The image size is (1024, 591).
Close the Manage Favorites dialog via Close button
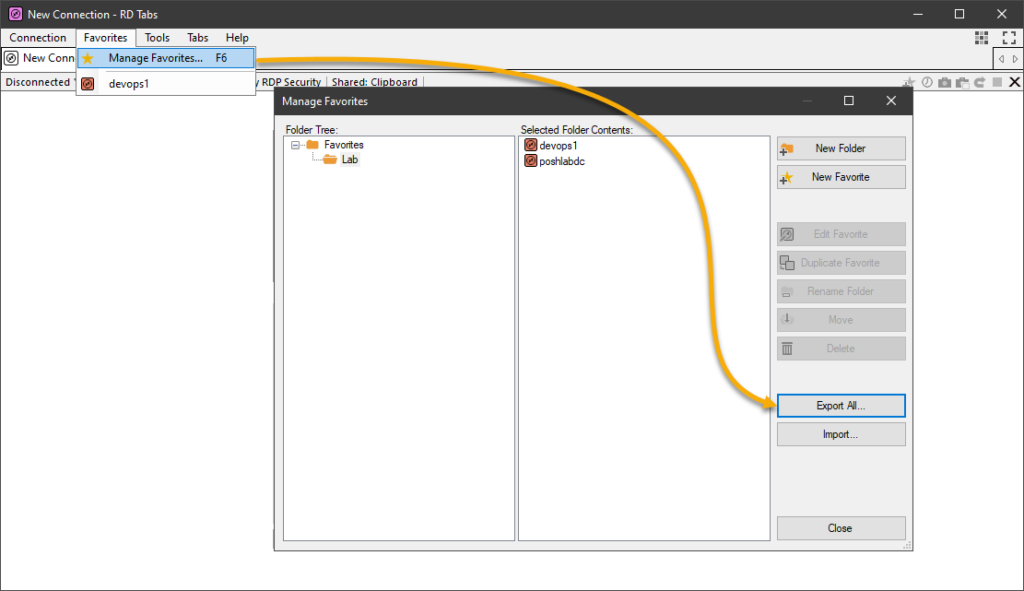pos(840,528)
